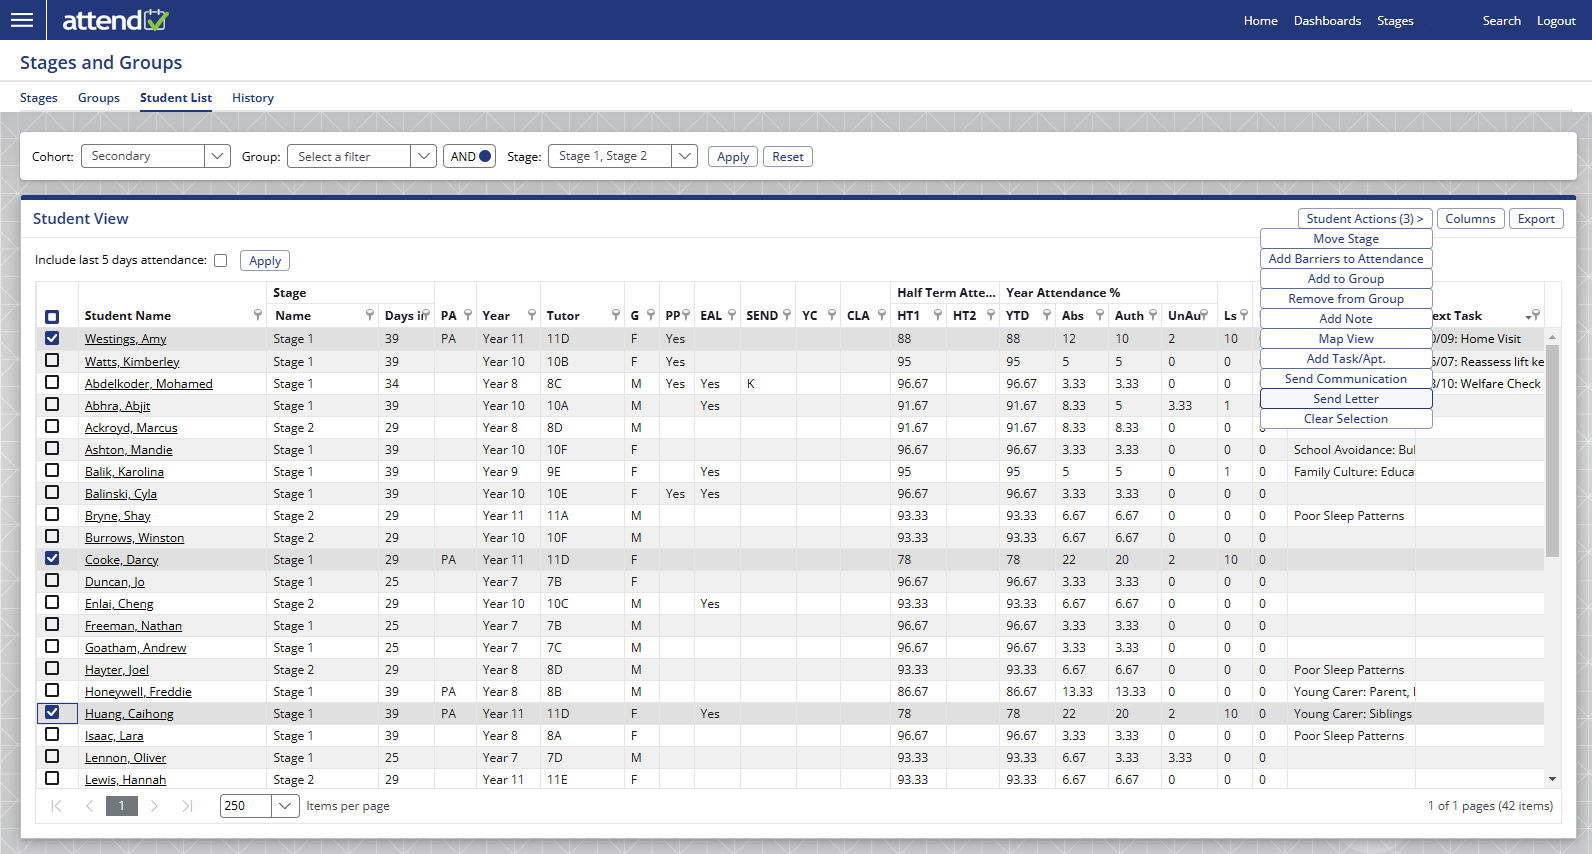The width and height of the screenshot is (1592, 854).
Task: Open the YC column filter
Action: point(832,315)
